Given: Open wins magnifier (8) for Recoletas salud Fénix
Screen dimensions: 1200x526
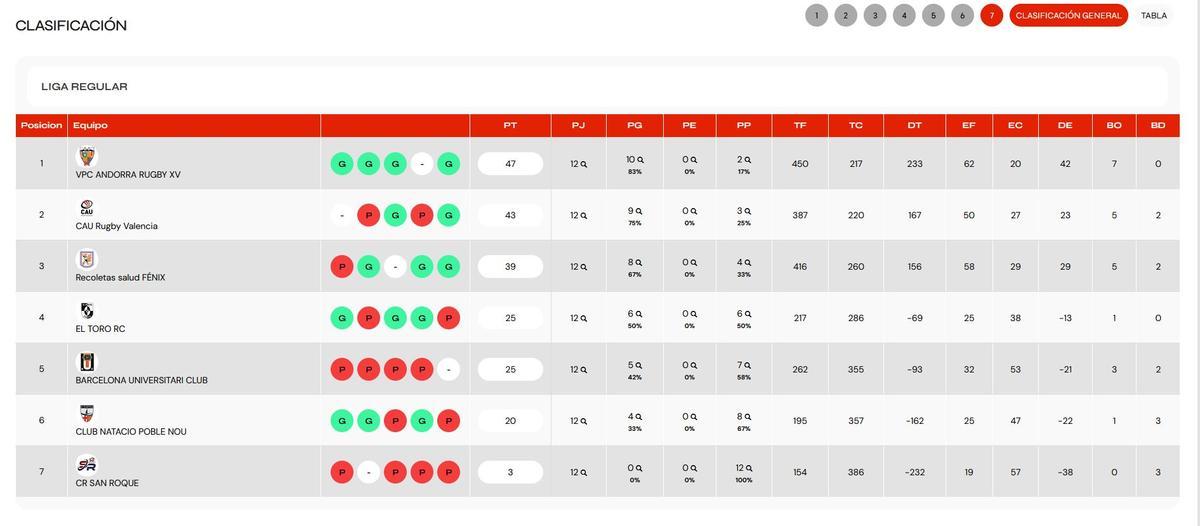Looking at the screenshot, I should (639, 262).
